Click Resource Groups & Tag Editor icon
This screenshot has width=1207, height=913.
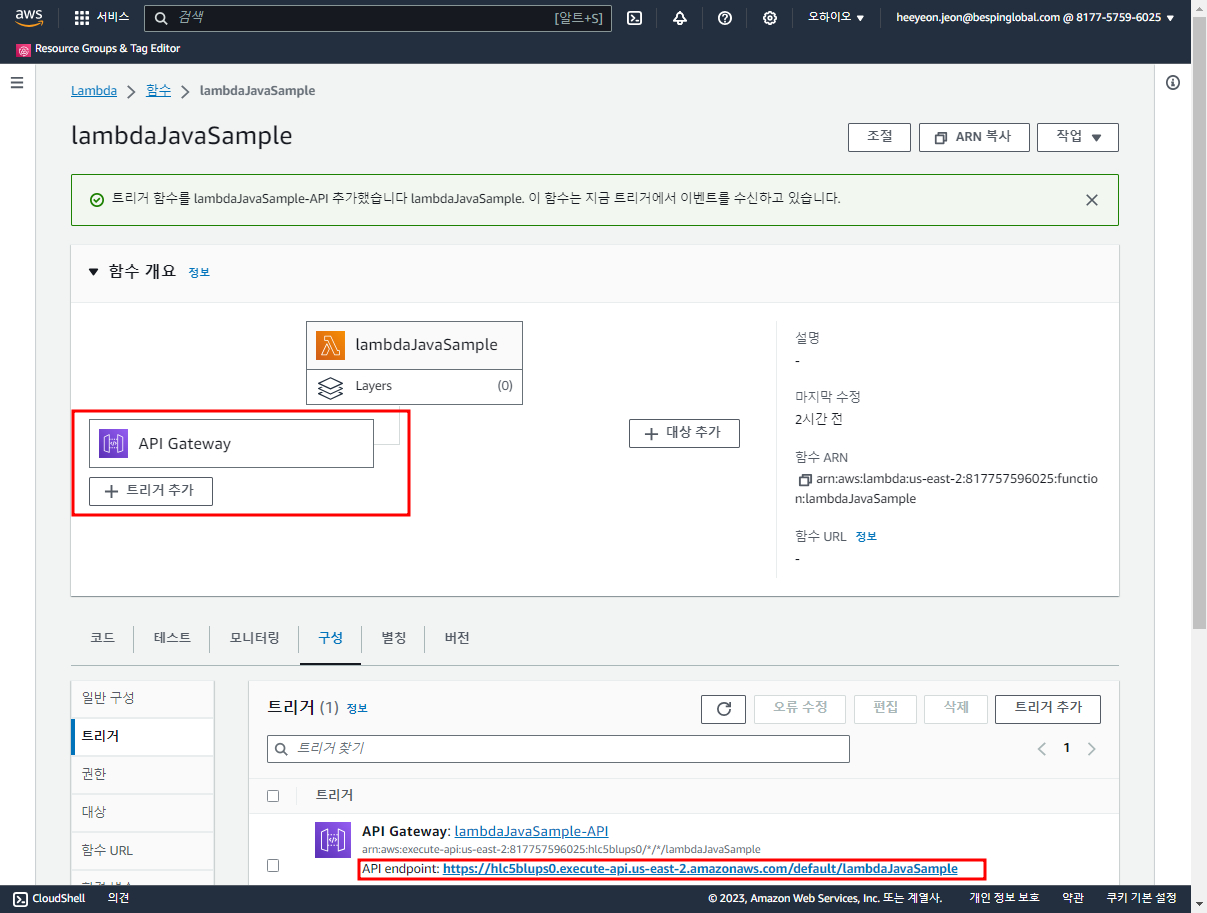[x=23, y=49]
